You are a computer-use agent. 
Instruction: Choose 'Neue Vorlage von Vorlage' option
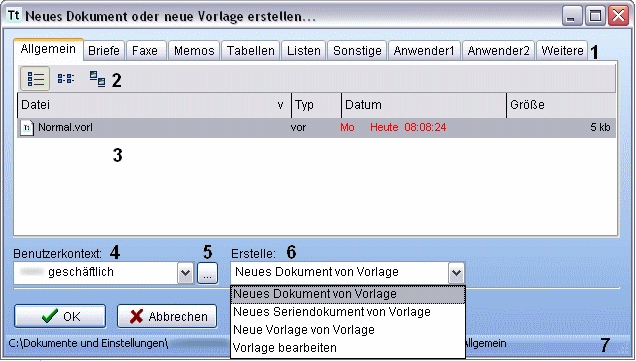tap(348, 330)
